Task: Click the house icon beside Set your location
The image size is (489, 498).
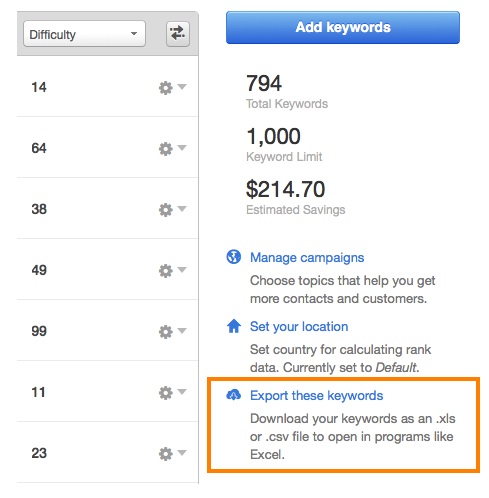Action: [x=234, y=326]
